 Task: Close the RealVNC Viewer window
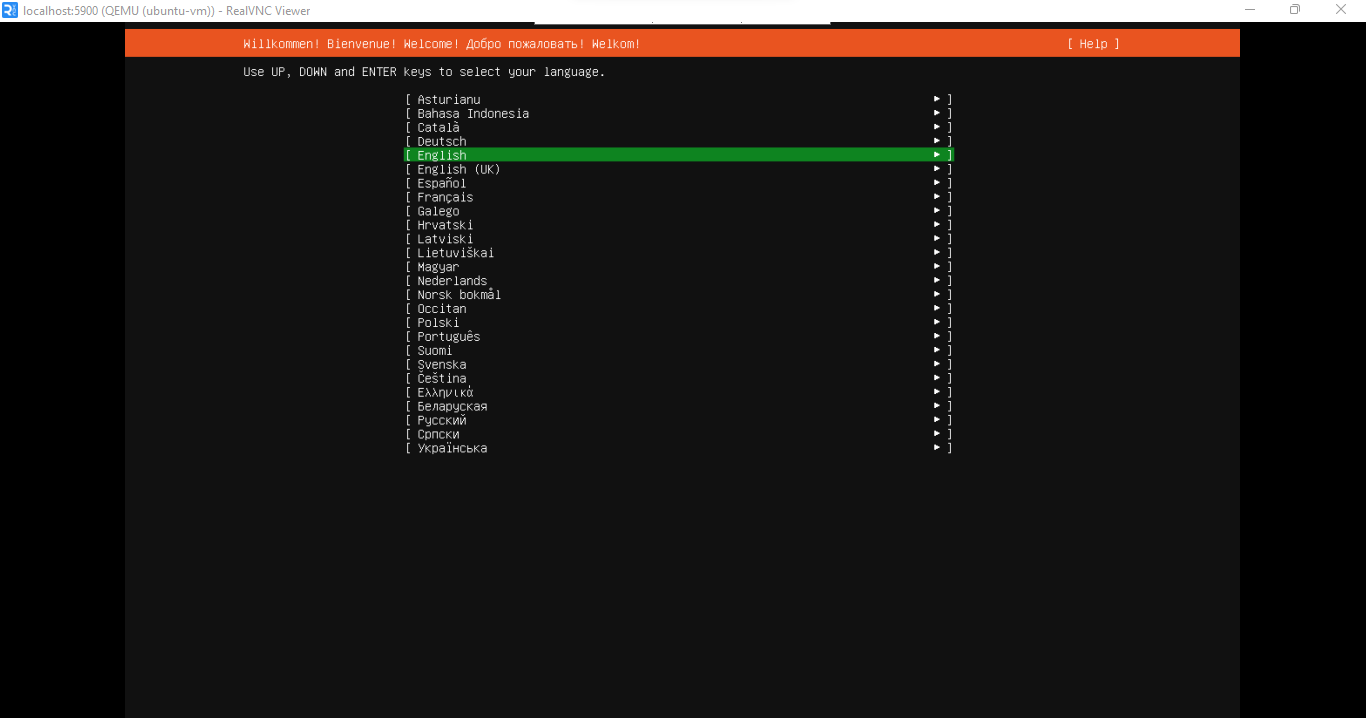[x=1342, y=10]
